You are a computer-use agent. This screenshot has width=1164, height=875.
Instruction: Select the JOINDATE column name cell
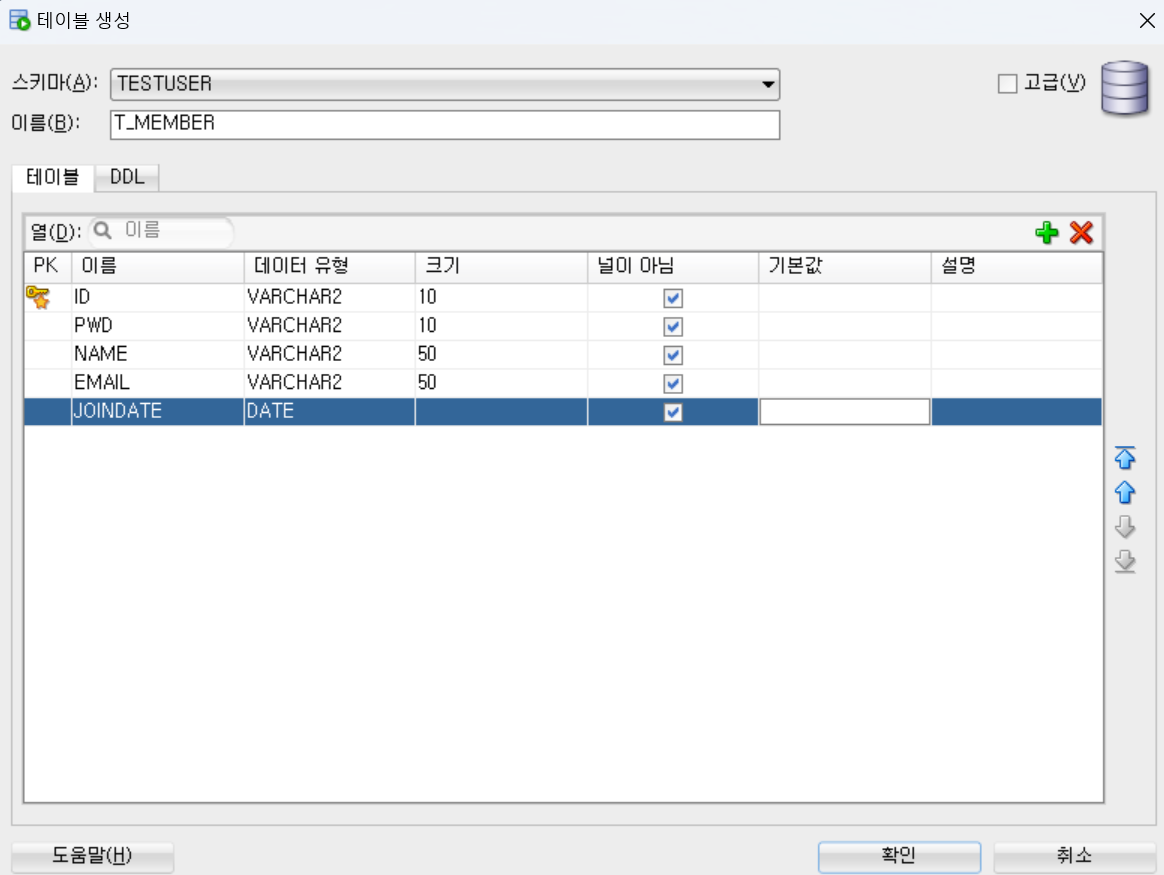(157, 412)
